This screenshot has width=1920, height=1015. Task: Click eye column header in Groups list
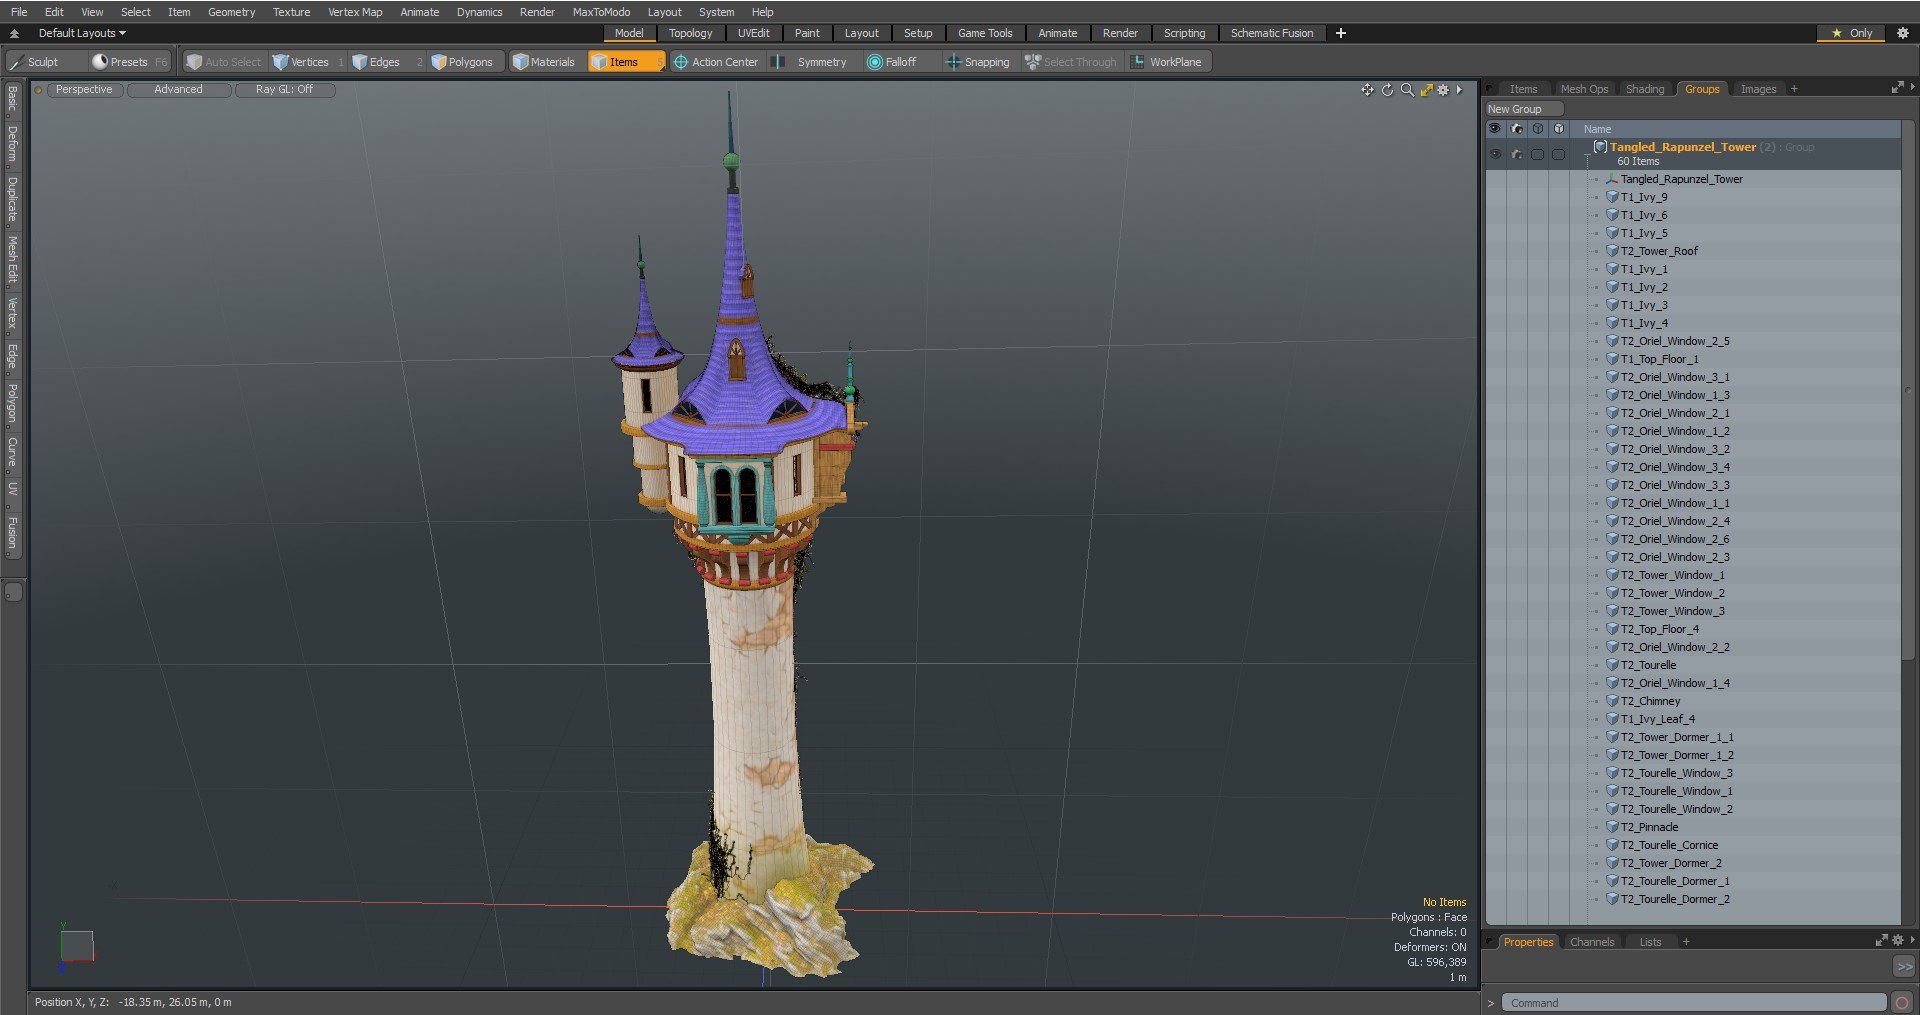point(1495,129)
